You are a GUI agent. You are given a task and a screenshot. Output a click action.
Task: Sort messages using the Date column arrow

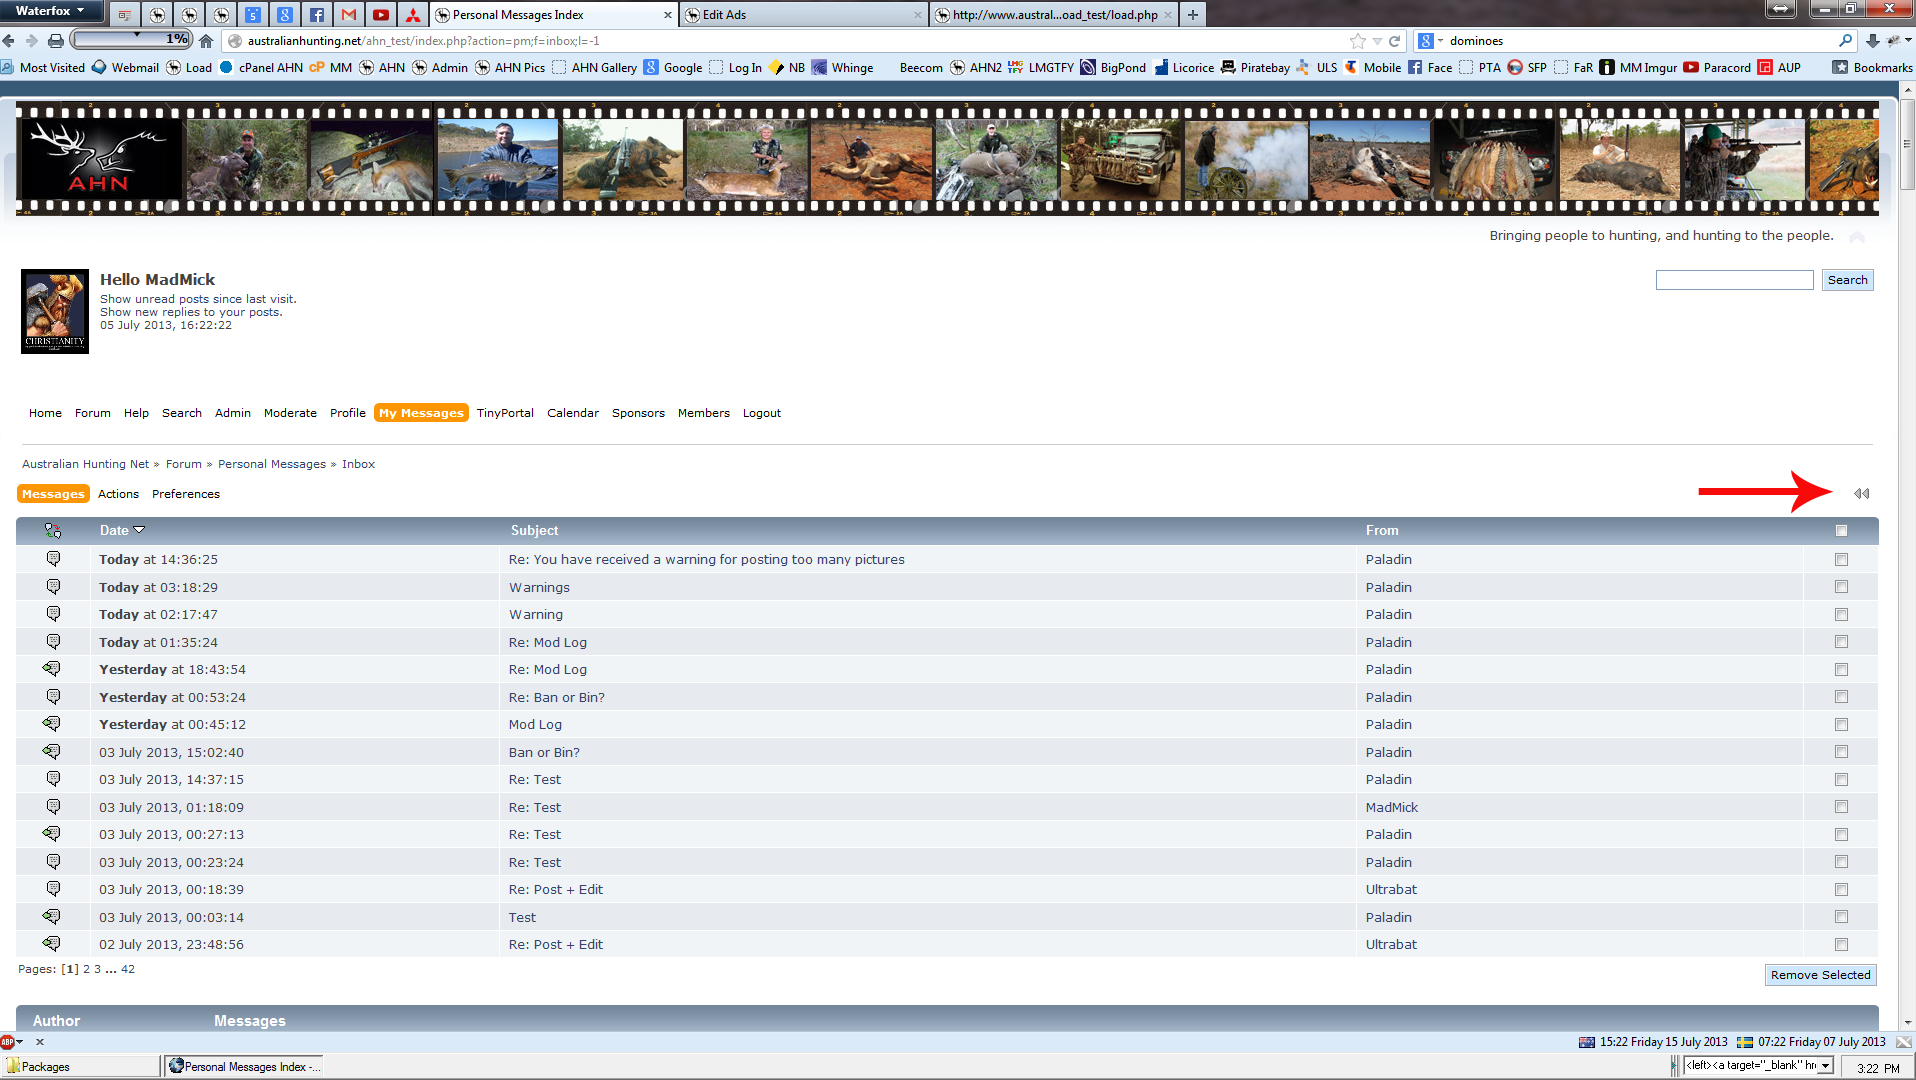click(x=139, y=530)
